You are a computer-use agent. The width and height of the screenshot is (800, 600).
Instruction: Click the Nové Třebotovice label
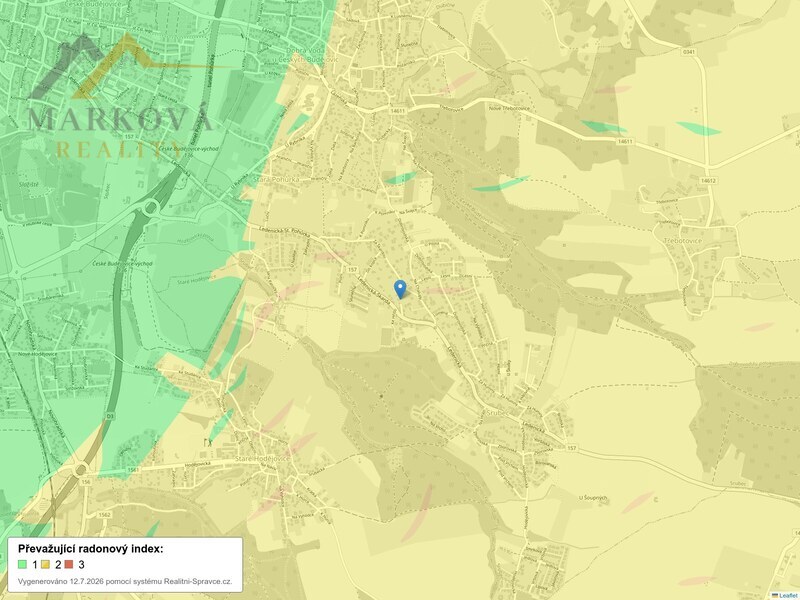click(509, 108)
